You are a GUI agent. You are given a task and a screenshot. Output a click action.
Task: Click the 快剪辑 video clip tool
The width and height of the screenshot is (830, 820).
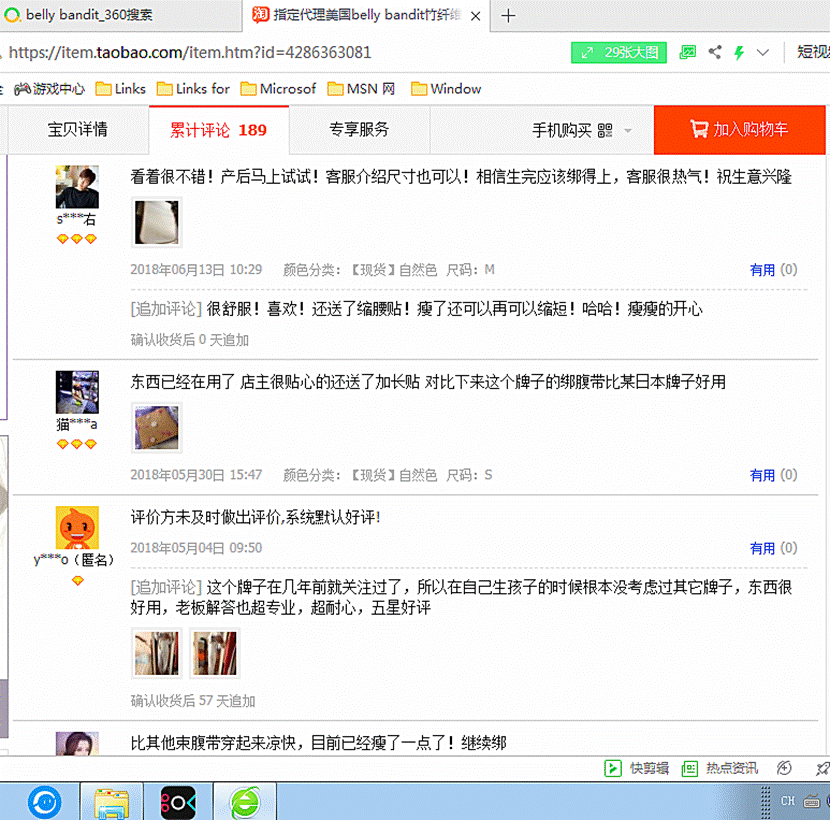point(638,768)
